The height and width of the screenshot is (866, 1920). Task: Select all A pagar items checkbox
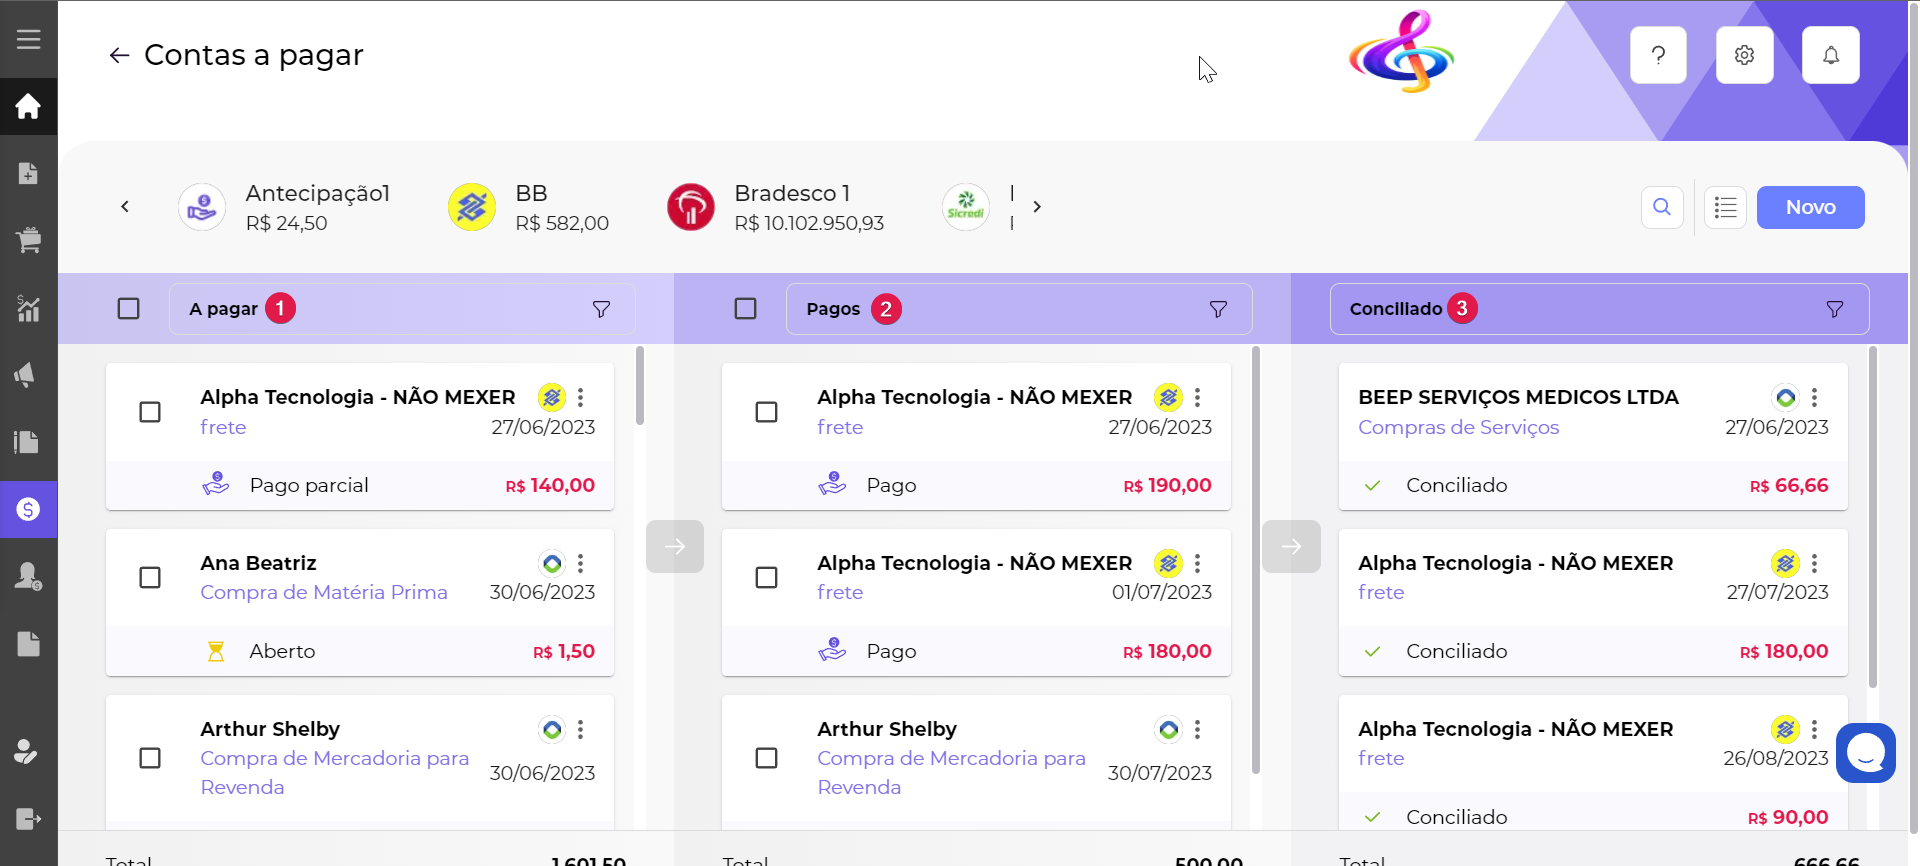tap(129, 309)
